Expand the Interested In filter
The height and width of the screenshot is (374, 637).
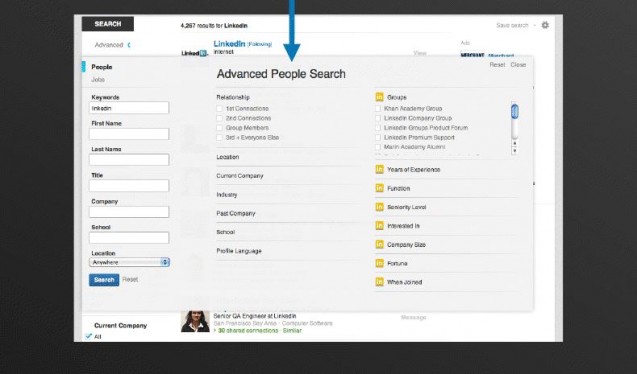[403, 226]
